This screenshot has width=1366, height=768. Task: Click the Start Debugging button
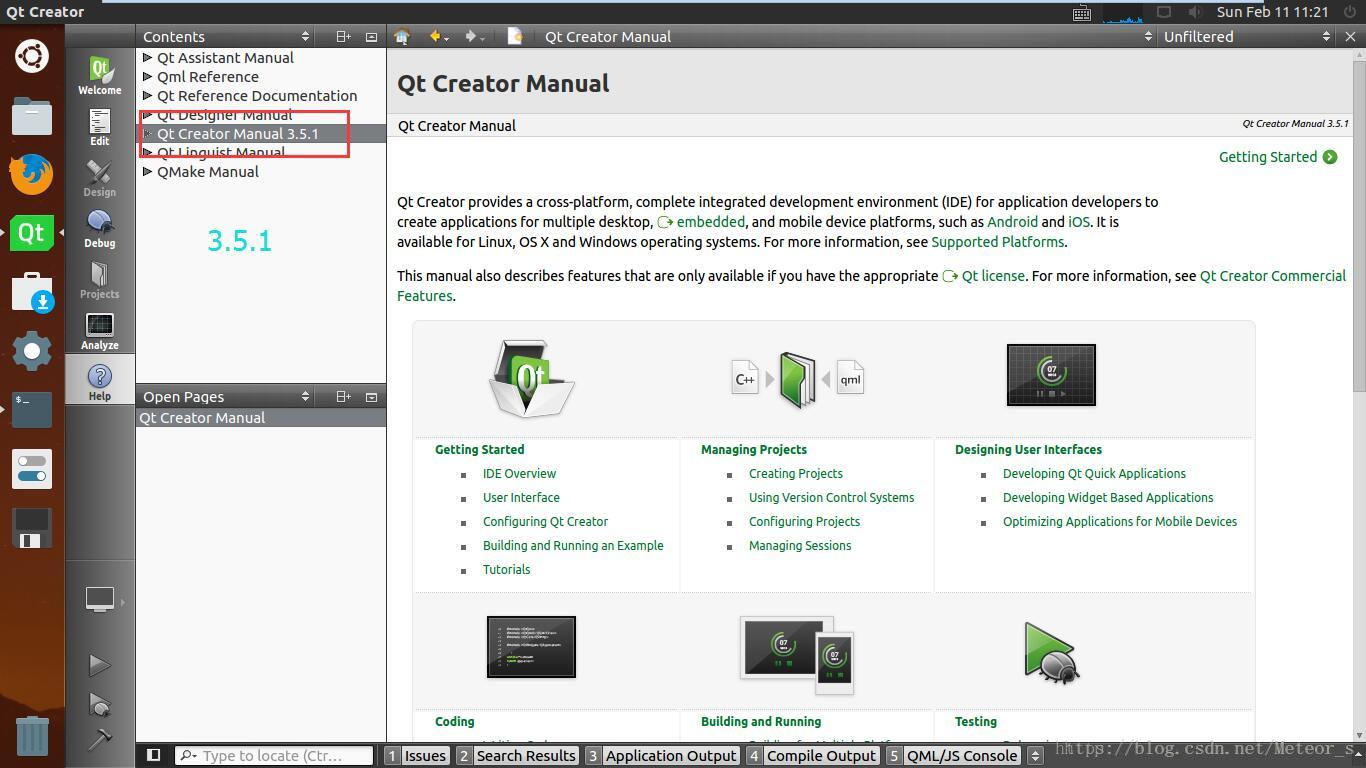pyautogui.click(x=100, y=704)
